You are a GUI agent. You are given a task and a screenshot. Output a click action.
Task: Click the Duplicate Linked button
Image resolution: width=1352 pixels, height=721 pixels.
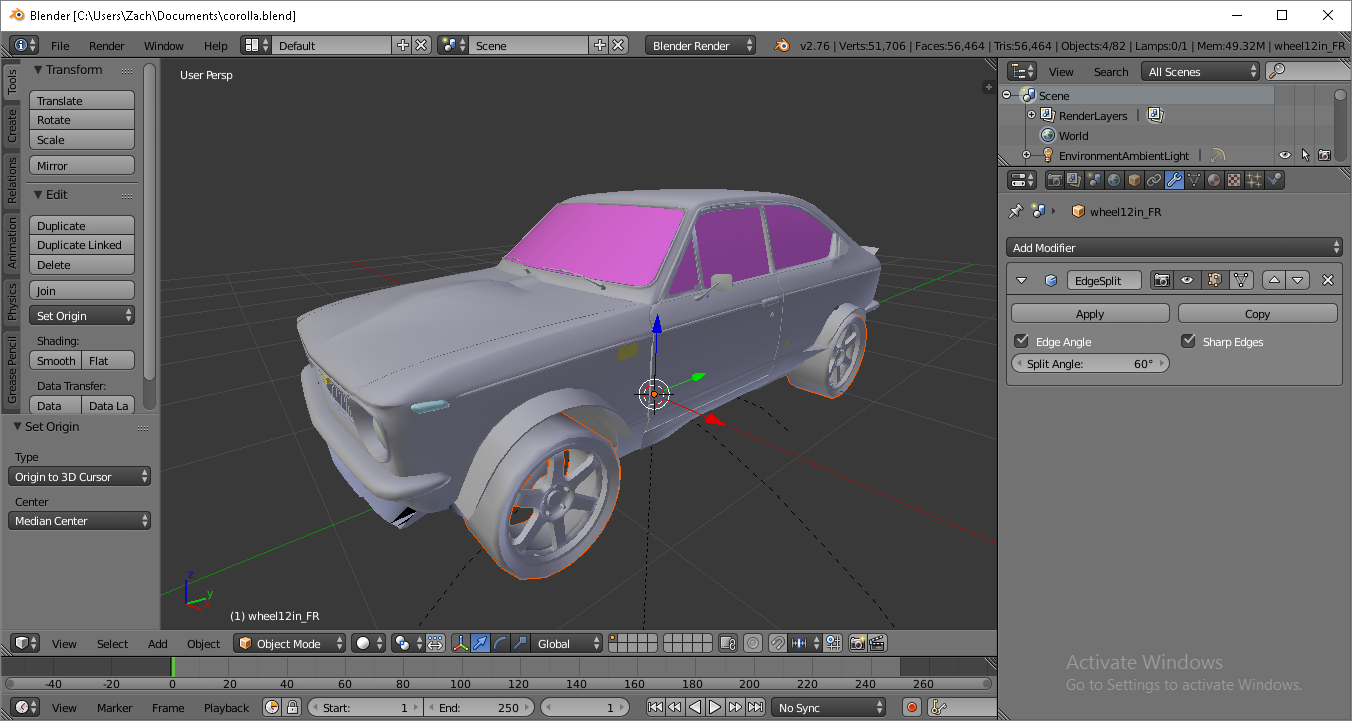pyautogui.click(x=81, y=245)
